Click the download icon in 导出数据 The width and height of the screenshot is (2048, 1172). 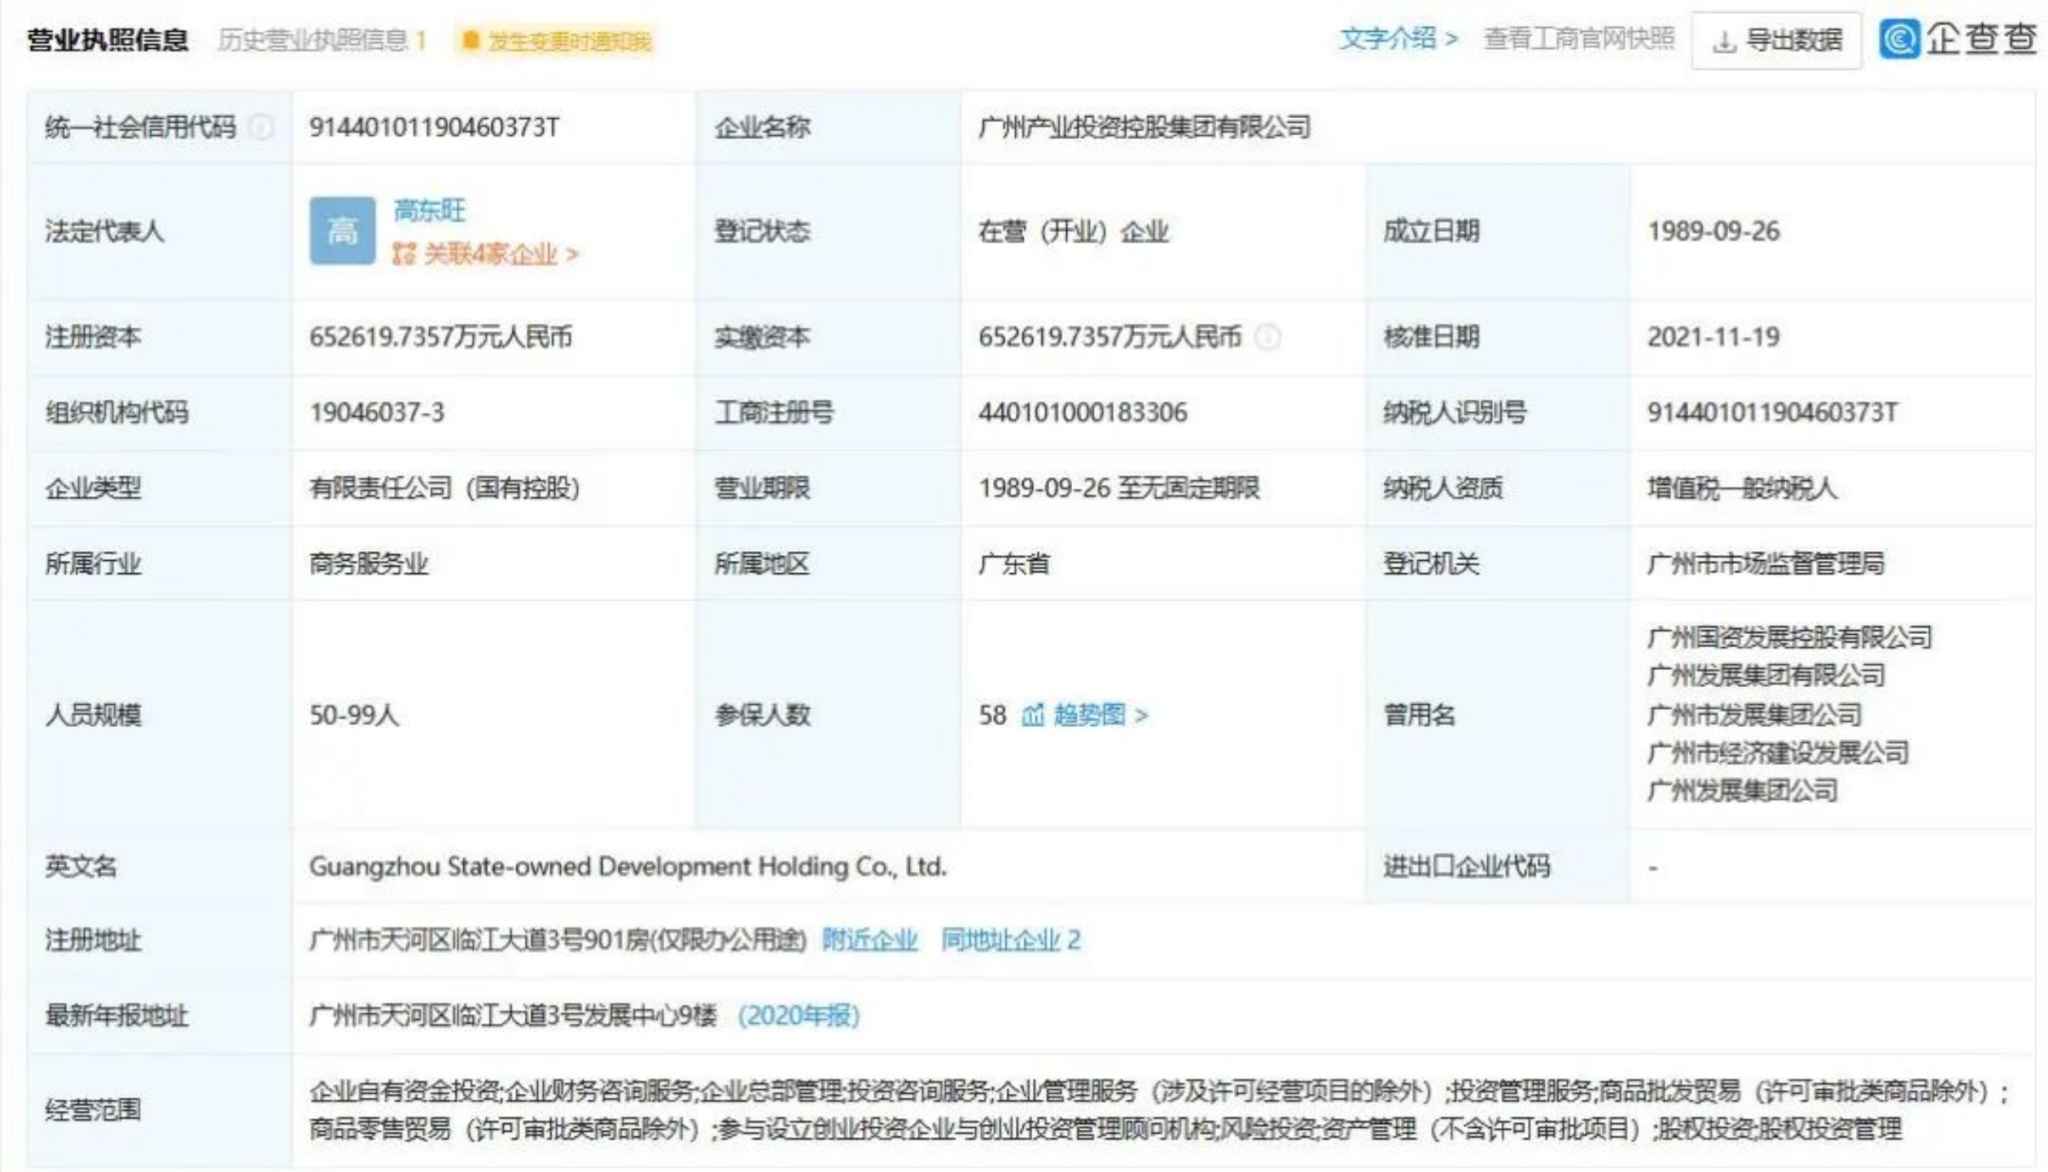1724,42
